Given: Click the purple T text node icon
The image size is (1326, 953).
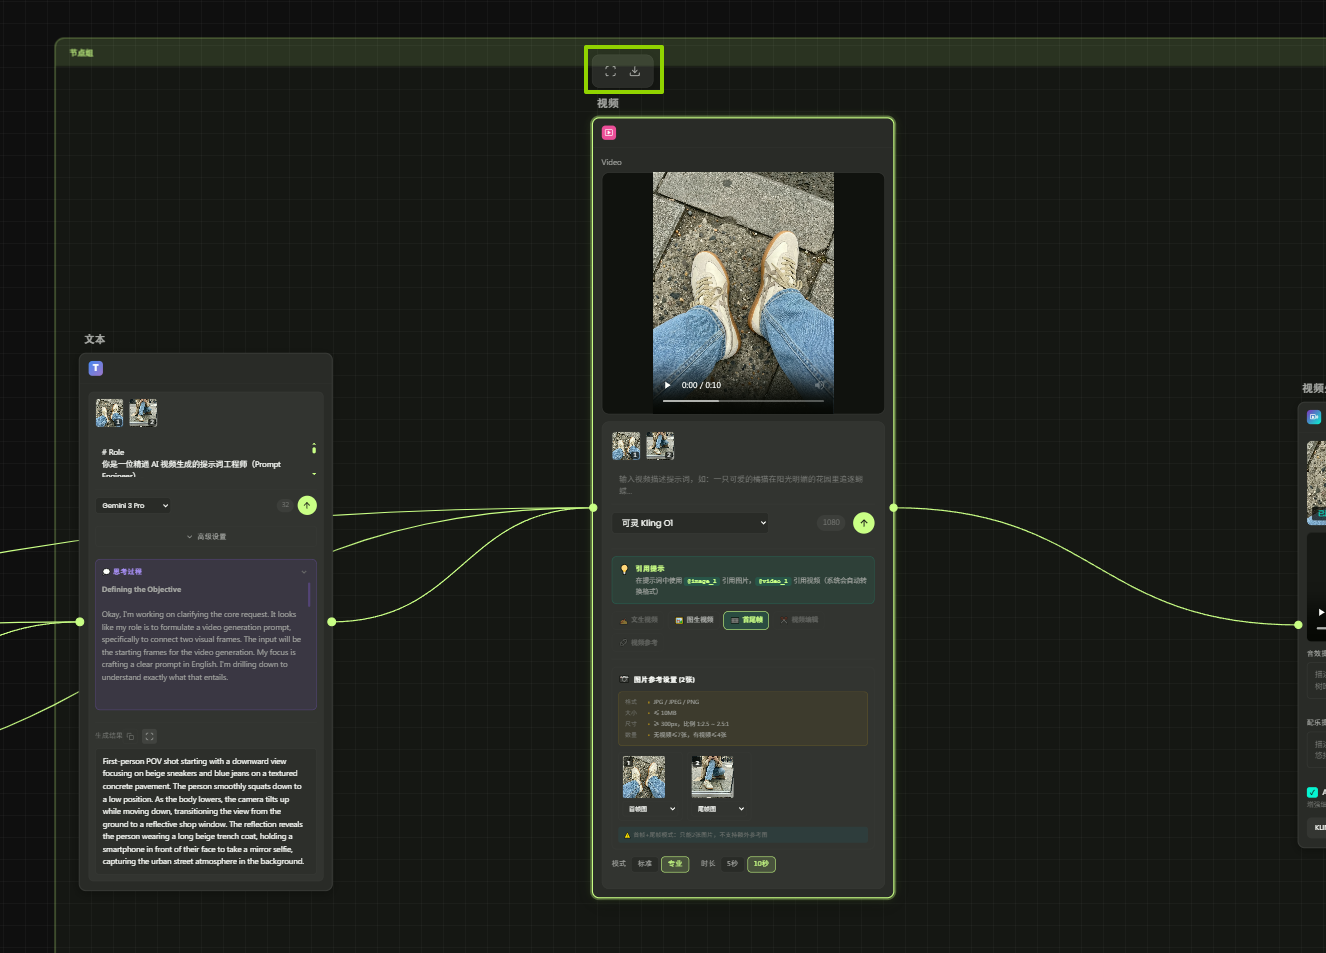Looking at the screenshot, I should [96, 368].
